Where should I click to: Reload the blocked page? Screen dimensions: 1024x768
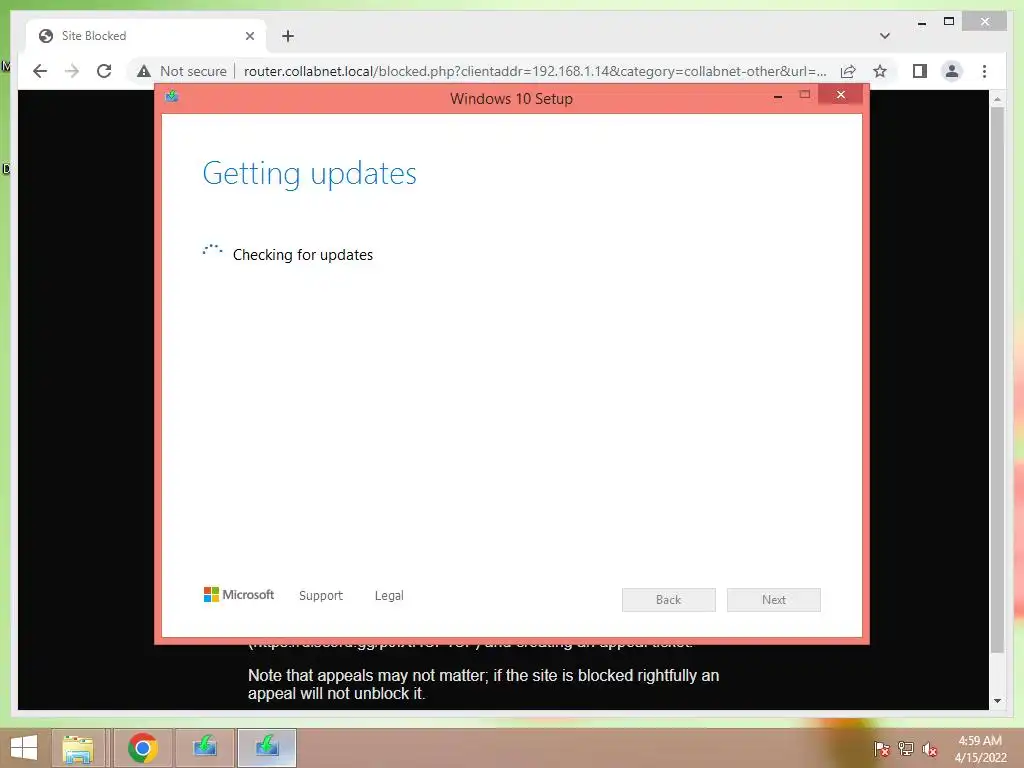pos(104,71)
